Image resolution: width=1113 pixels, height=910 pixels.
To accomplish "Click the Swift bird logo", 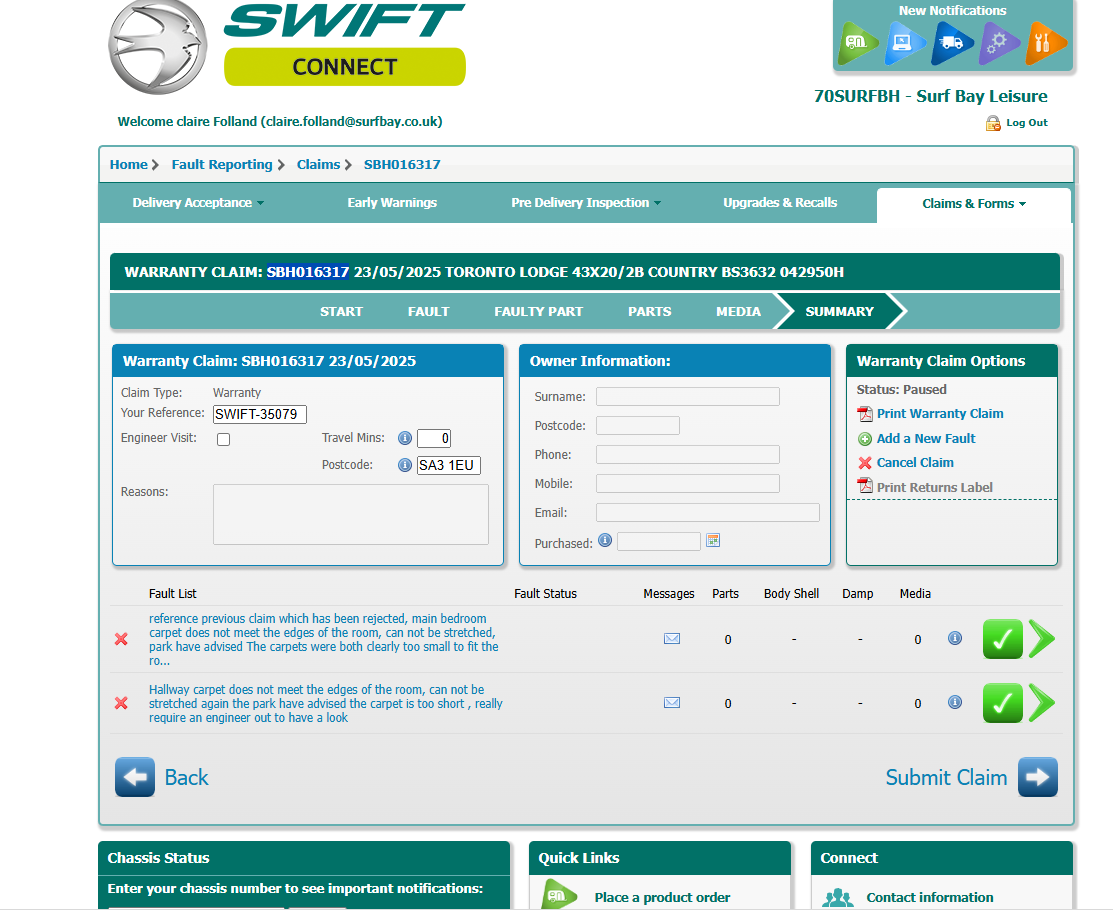I will 158,47.
